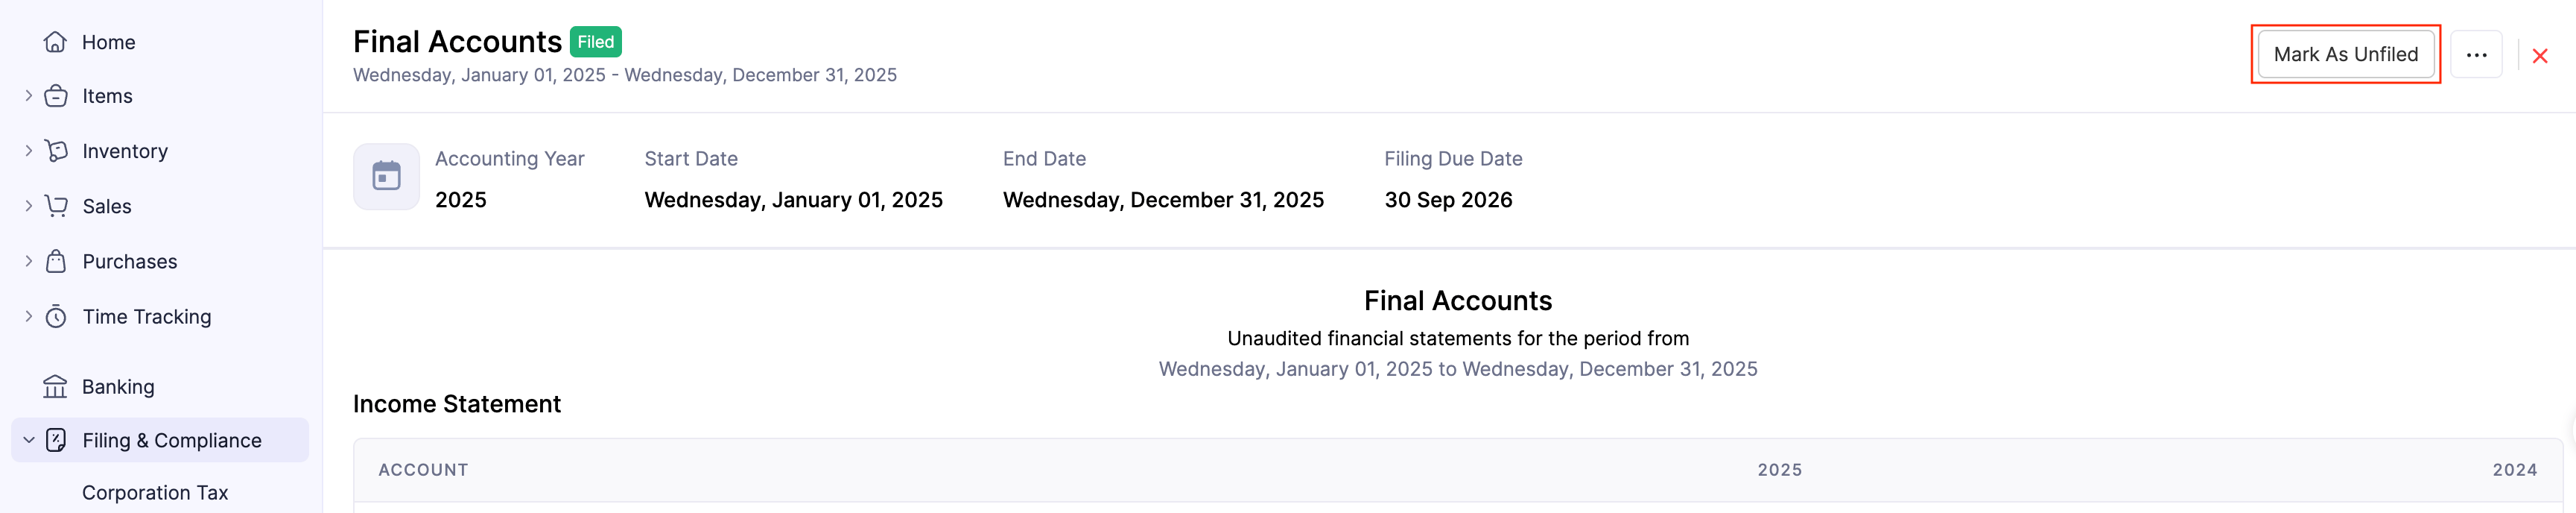Click the Sales cart icon

(x=56, y=206)
